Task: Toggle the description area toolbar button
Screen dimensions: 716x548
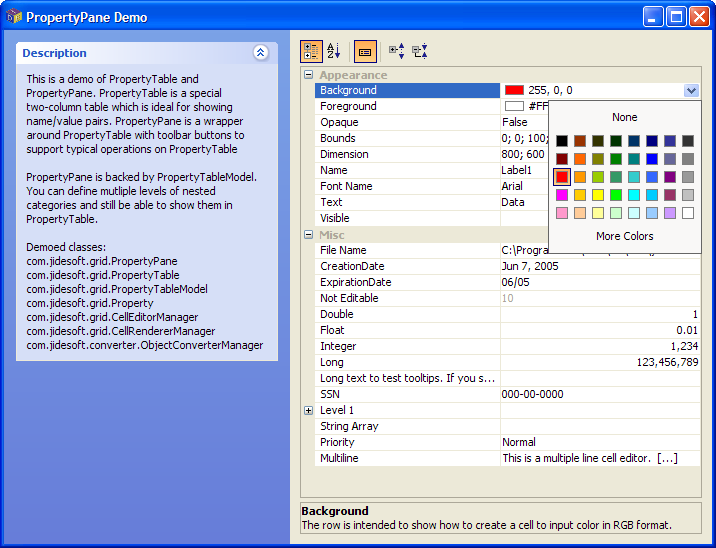Action: (365, 51)
